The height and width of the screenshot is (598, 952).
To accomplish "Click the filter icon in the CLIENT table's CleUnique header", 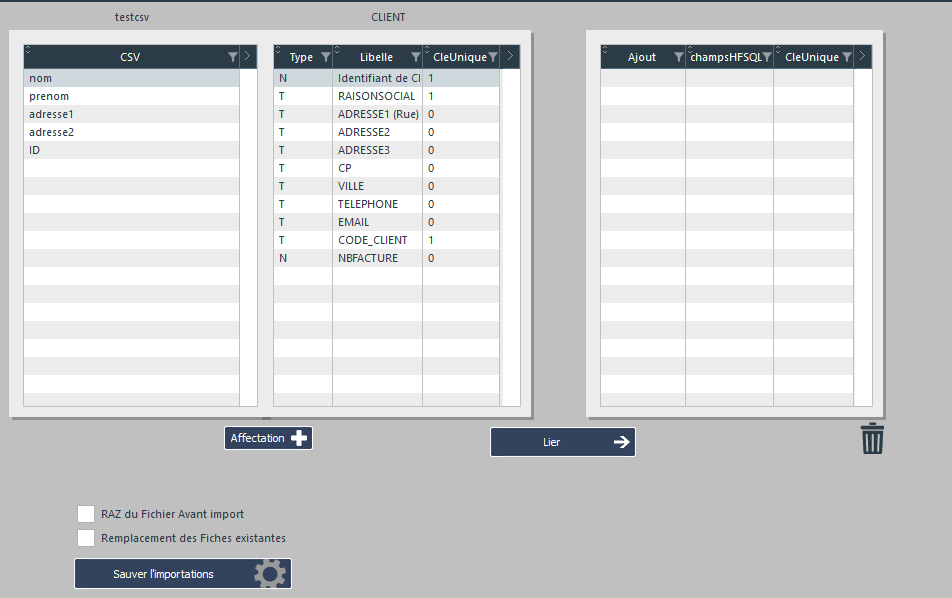I will 492,57.
